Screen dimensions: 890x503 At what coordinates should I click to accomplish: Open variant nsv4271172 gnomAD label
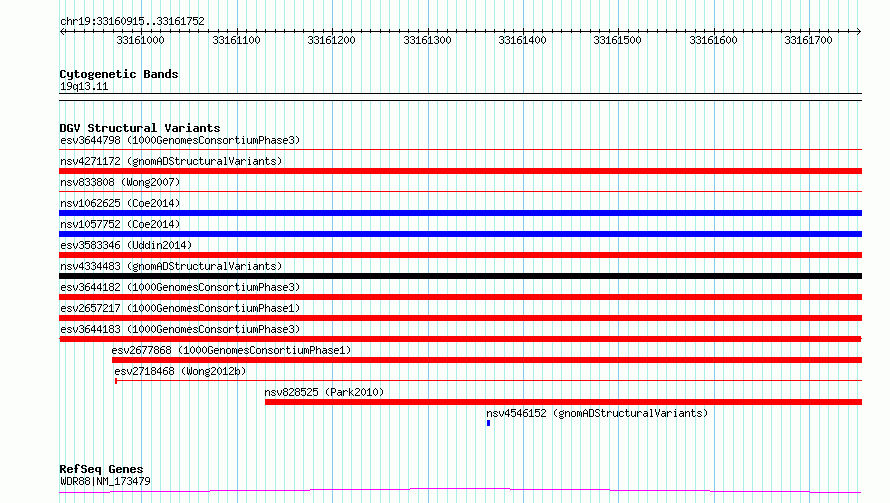coord(171,161)
